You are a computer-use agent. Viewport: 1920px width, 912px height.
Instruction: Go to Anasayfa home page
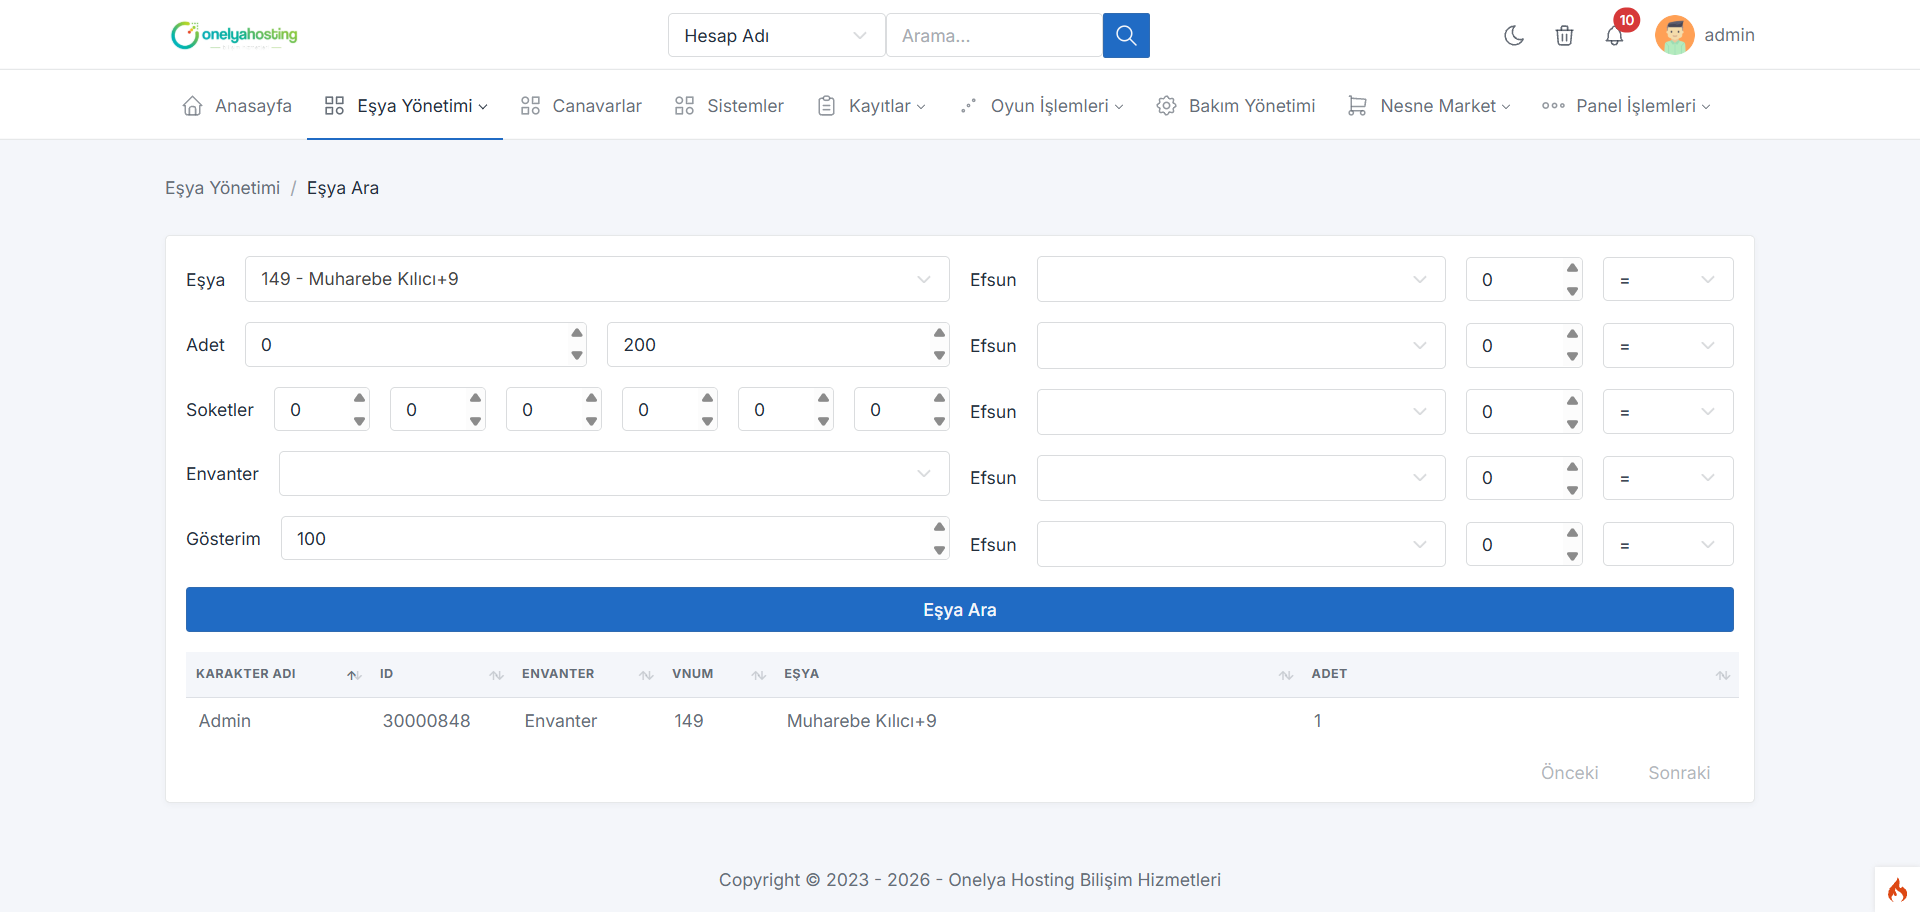pos(237,106)
